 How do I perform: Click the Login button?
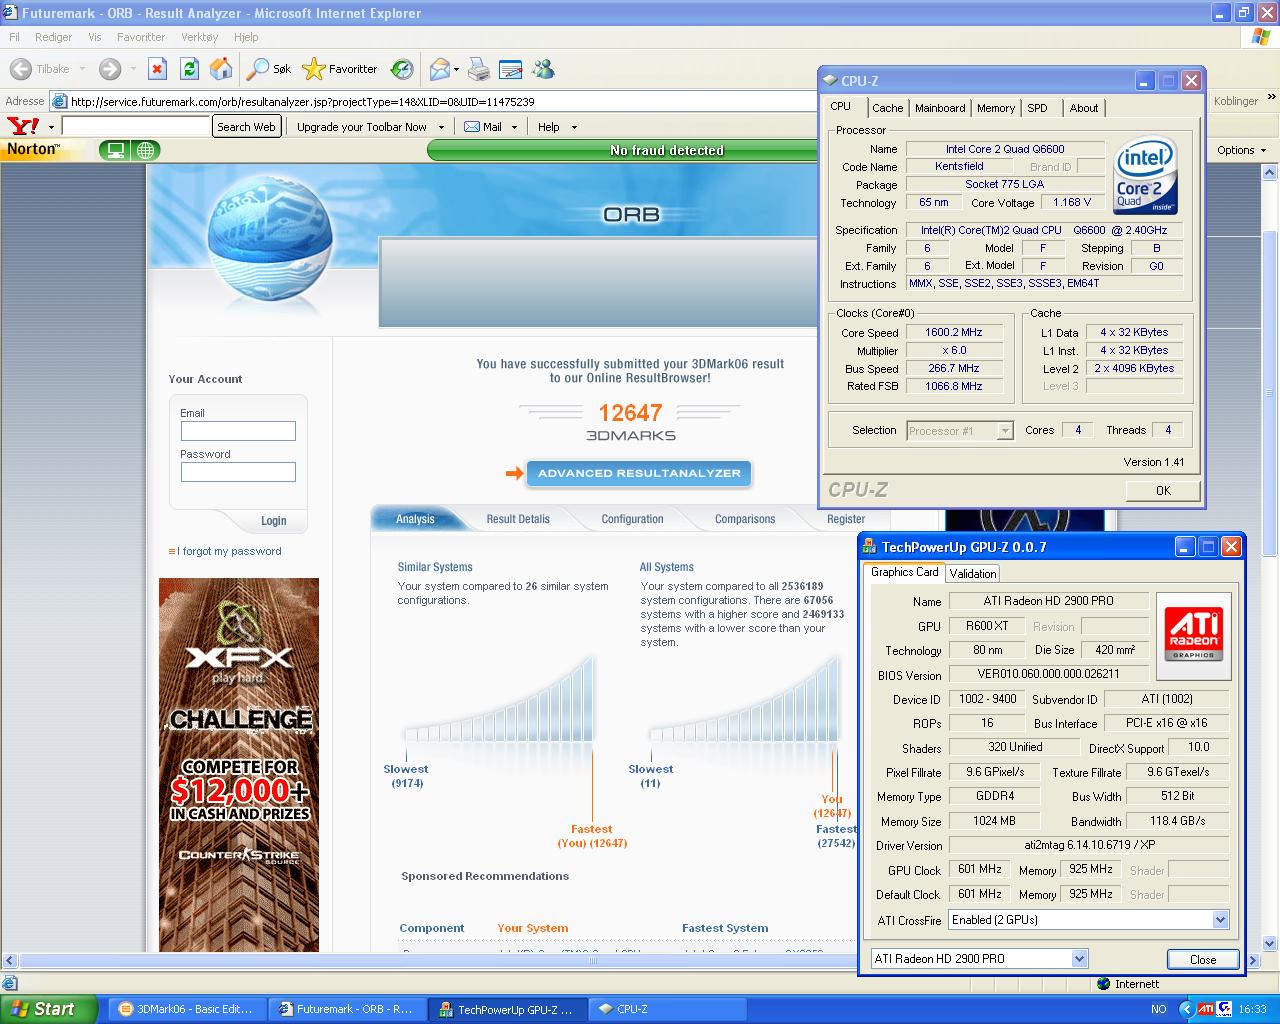point(273,521)
